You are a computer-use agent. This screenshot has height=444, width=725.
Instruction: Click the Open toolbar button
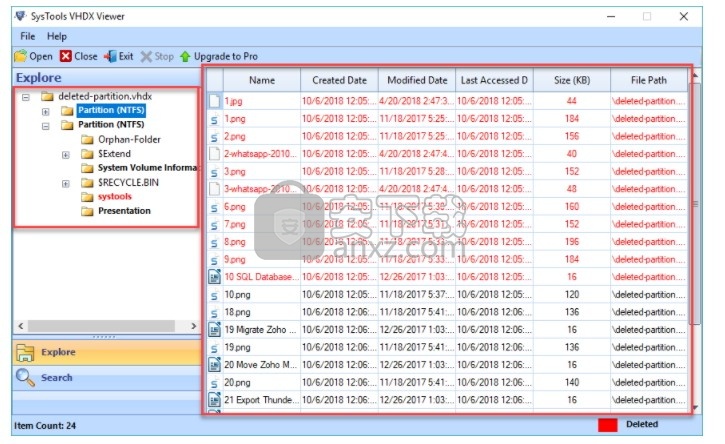(x=33, y=56)
